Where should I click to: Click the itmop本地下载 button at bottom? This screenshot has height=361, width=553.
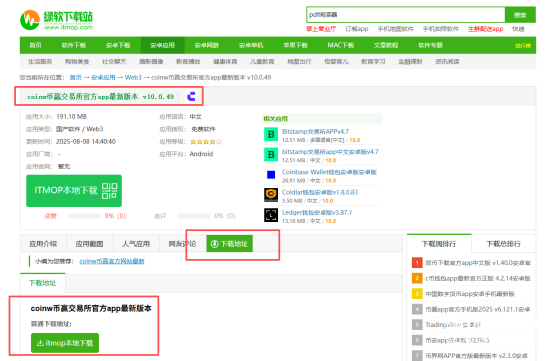point(65,343)
